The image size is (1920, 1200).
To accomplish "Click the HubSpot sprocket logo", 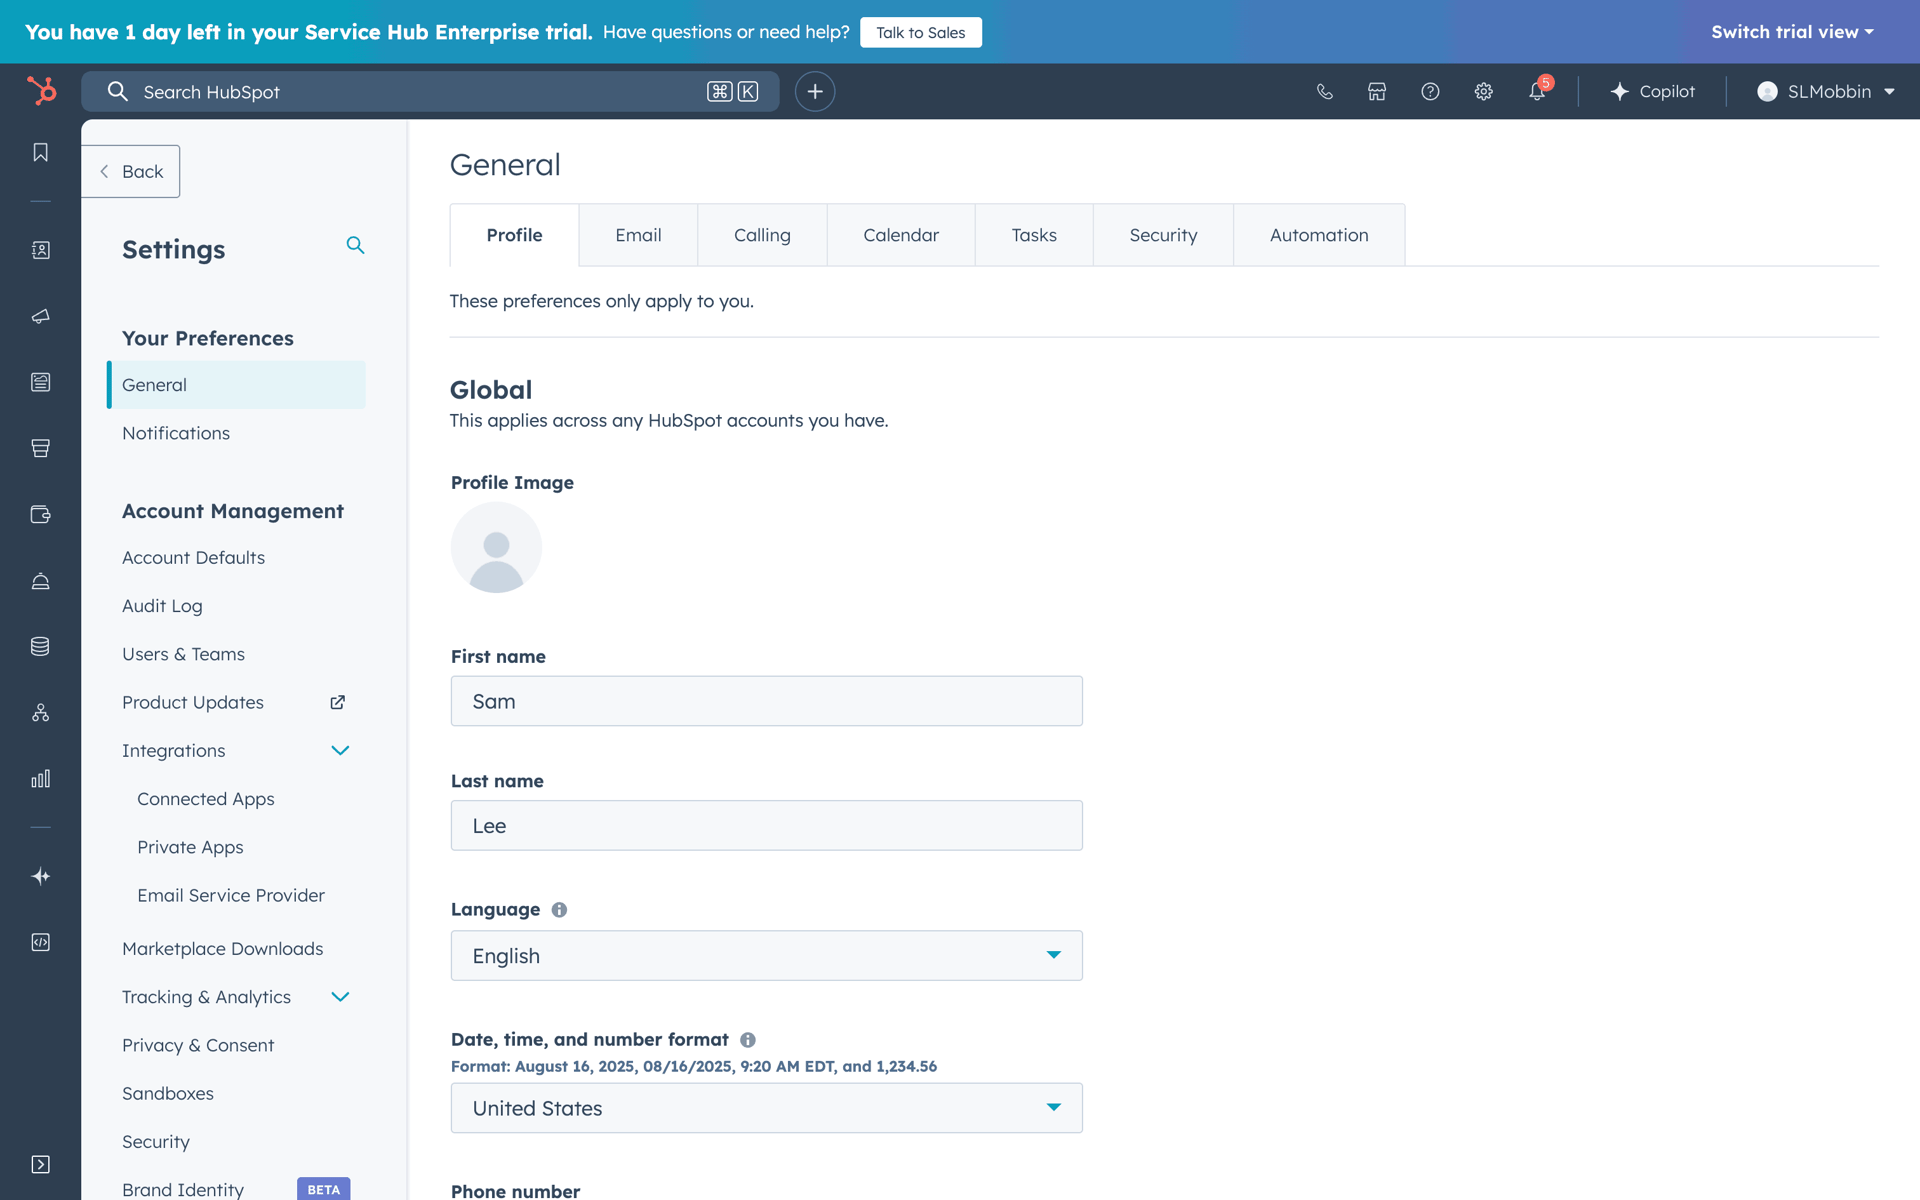I will [x=41, y=91].
